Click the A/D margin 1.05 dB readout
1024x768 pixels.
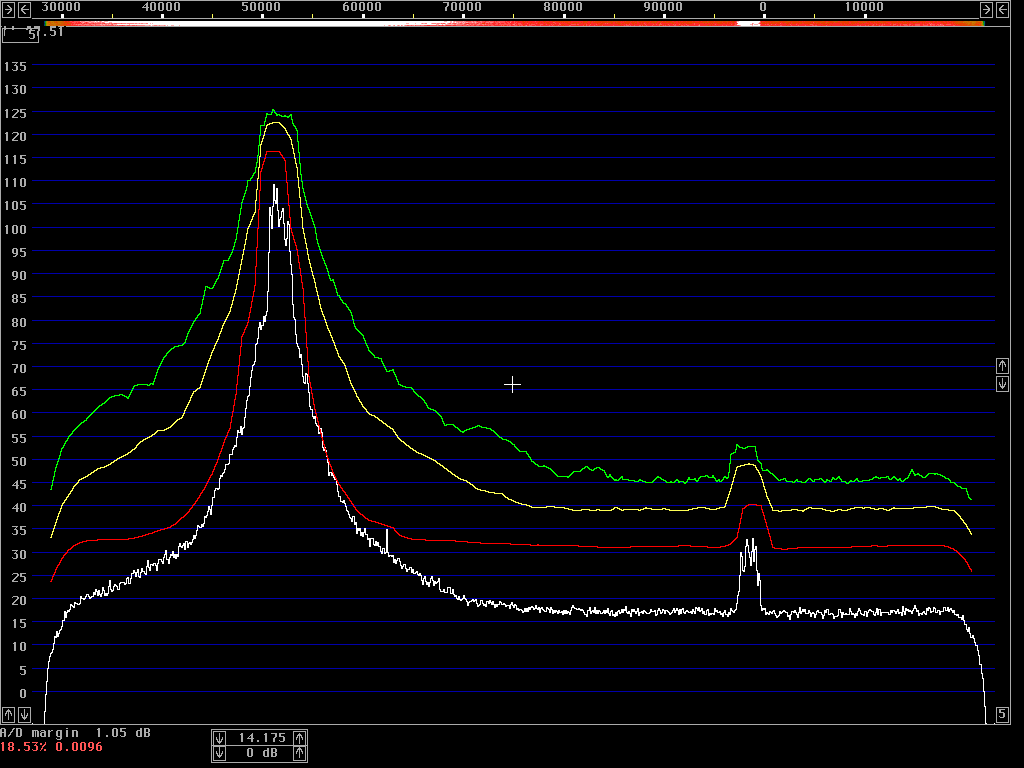point(75,733)
